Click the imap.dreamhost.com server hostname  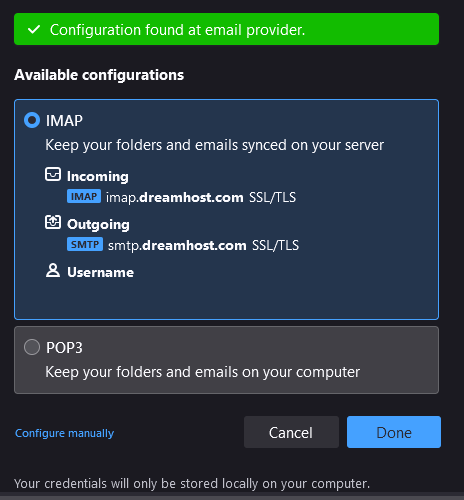(175, 197)
